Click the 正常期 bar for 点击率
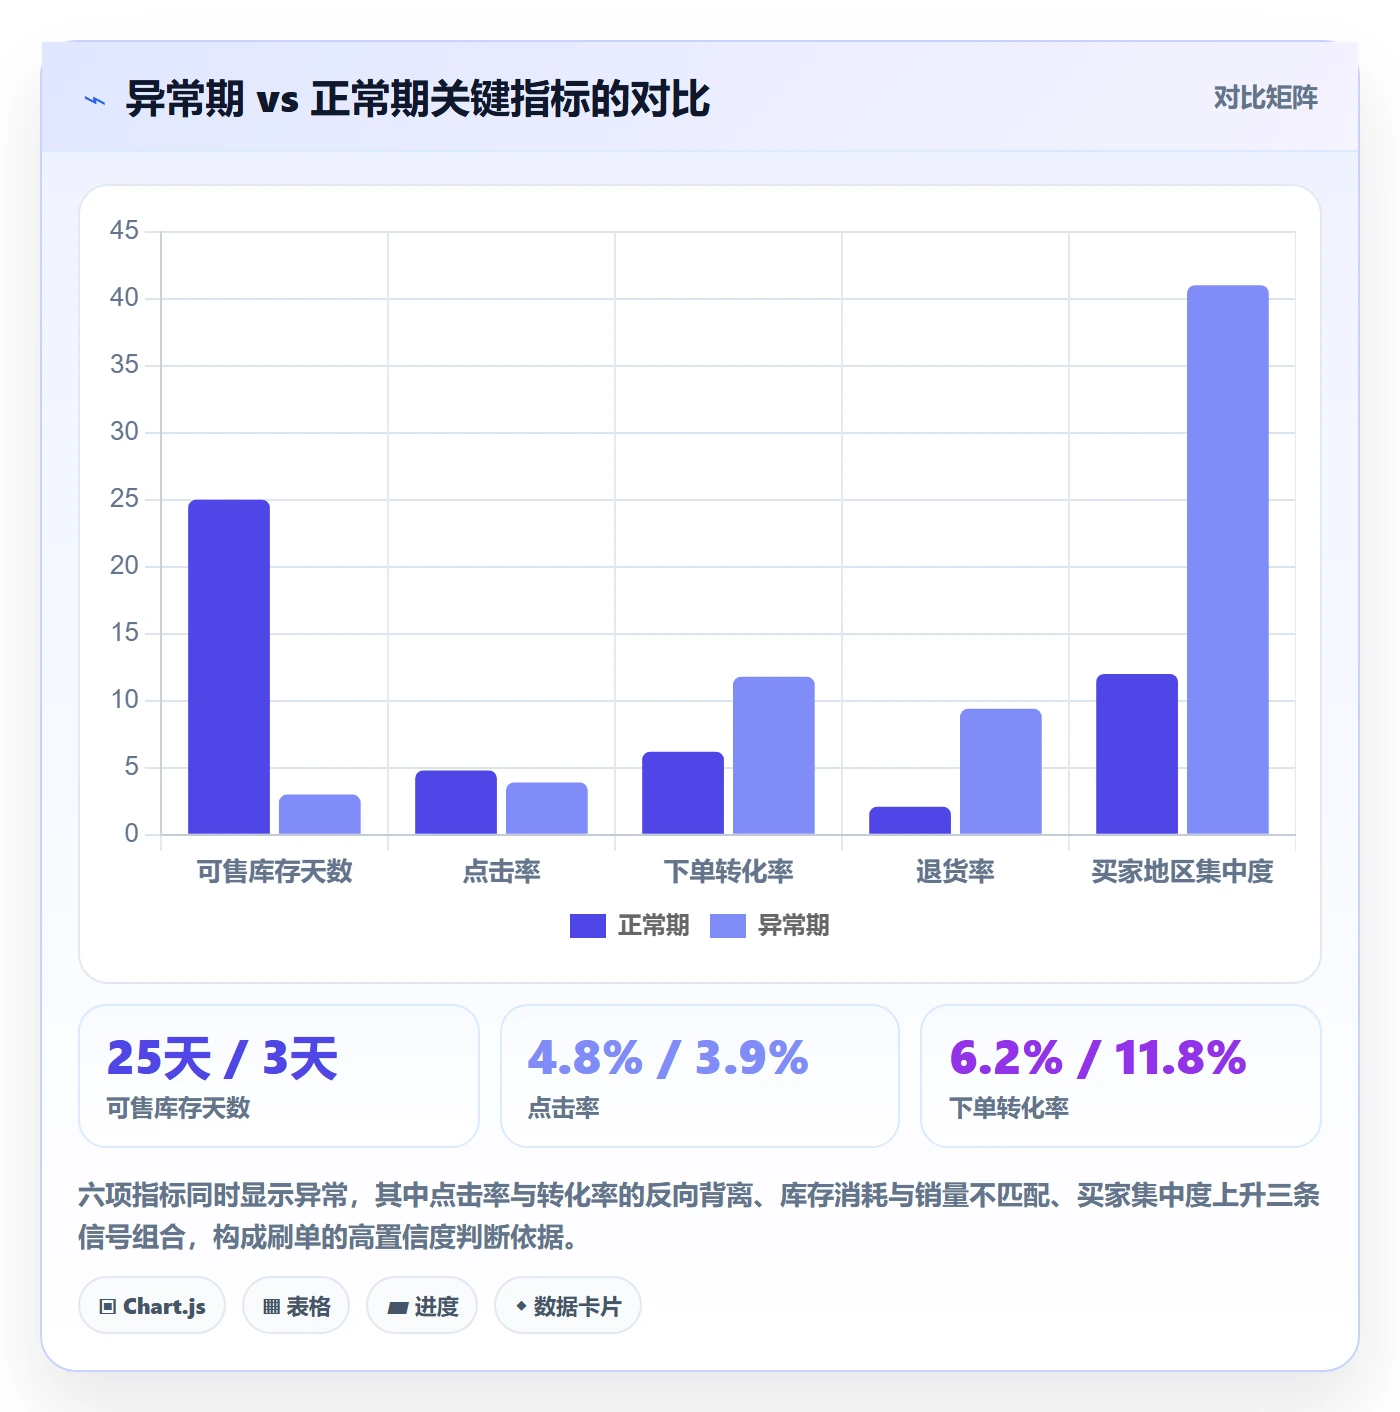The width and height of the screenshot is (1400, 1412). tap(456, 802)
